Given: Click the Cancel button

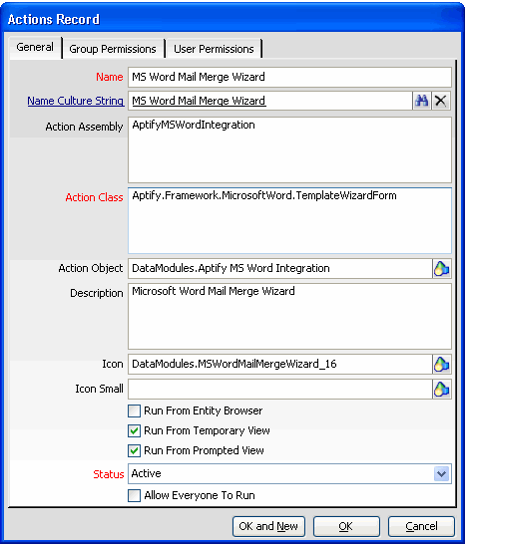Looking at the screenshot, I should [421, 526].
